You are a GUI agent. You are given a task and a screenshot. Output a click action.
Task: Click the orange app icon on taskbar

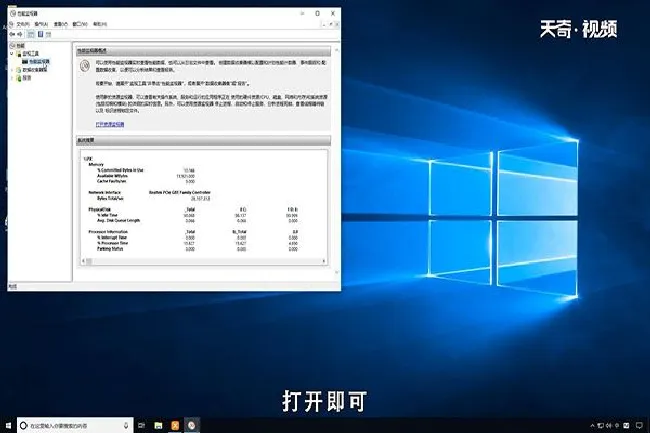point(175,425)
